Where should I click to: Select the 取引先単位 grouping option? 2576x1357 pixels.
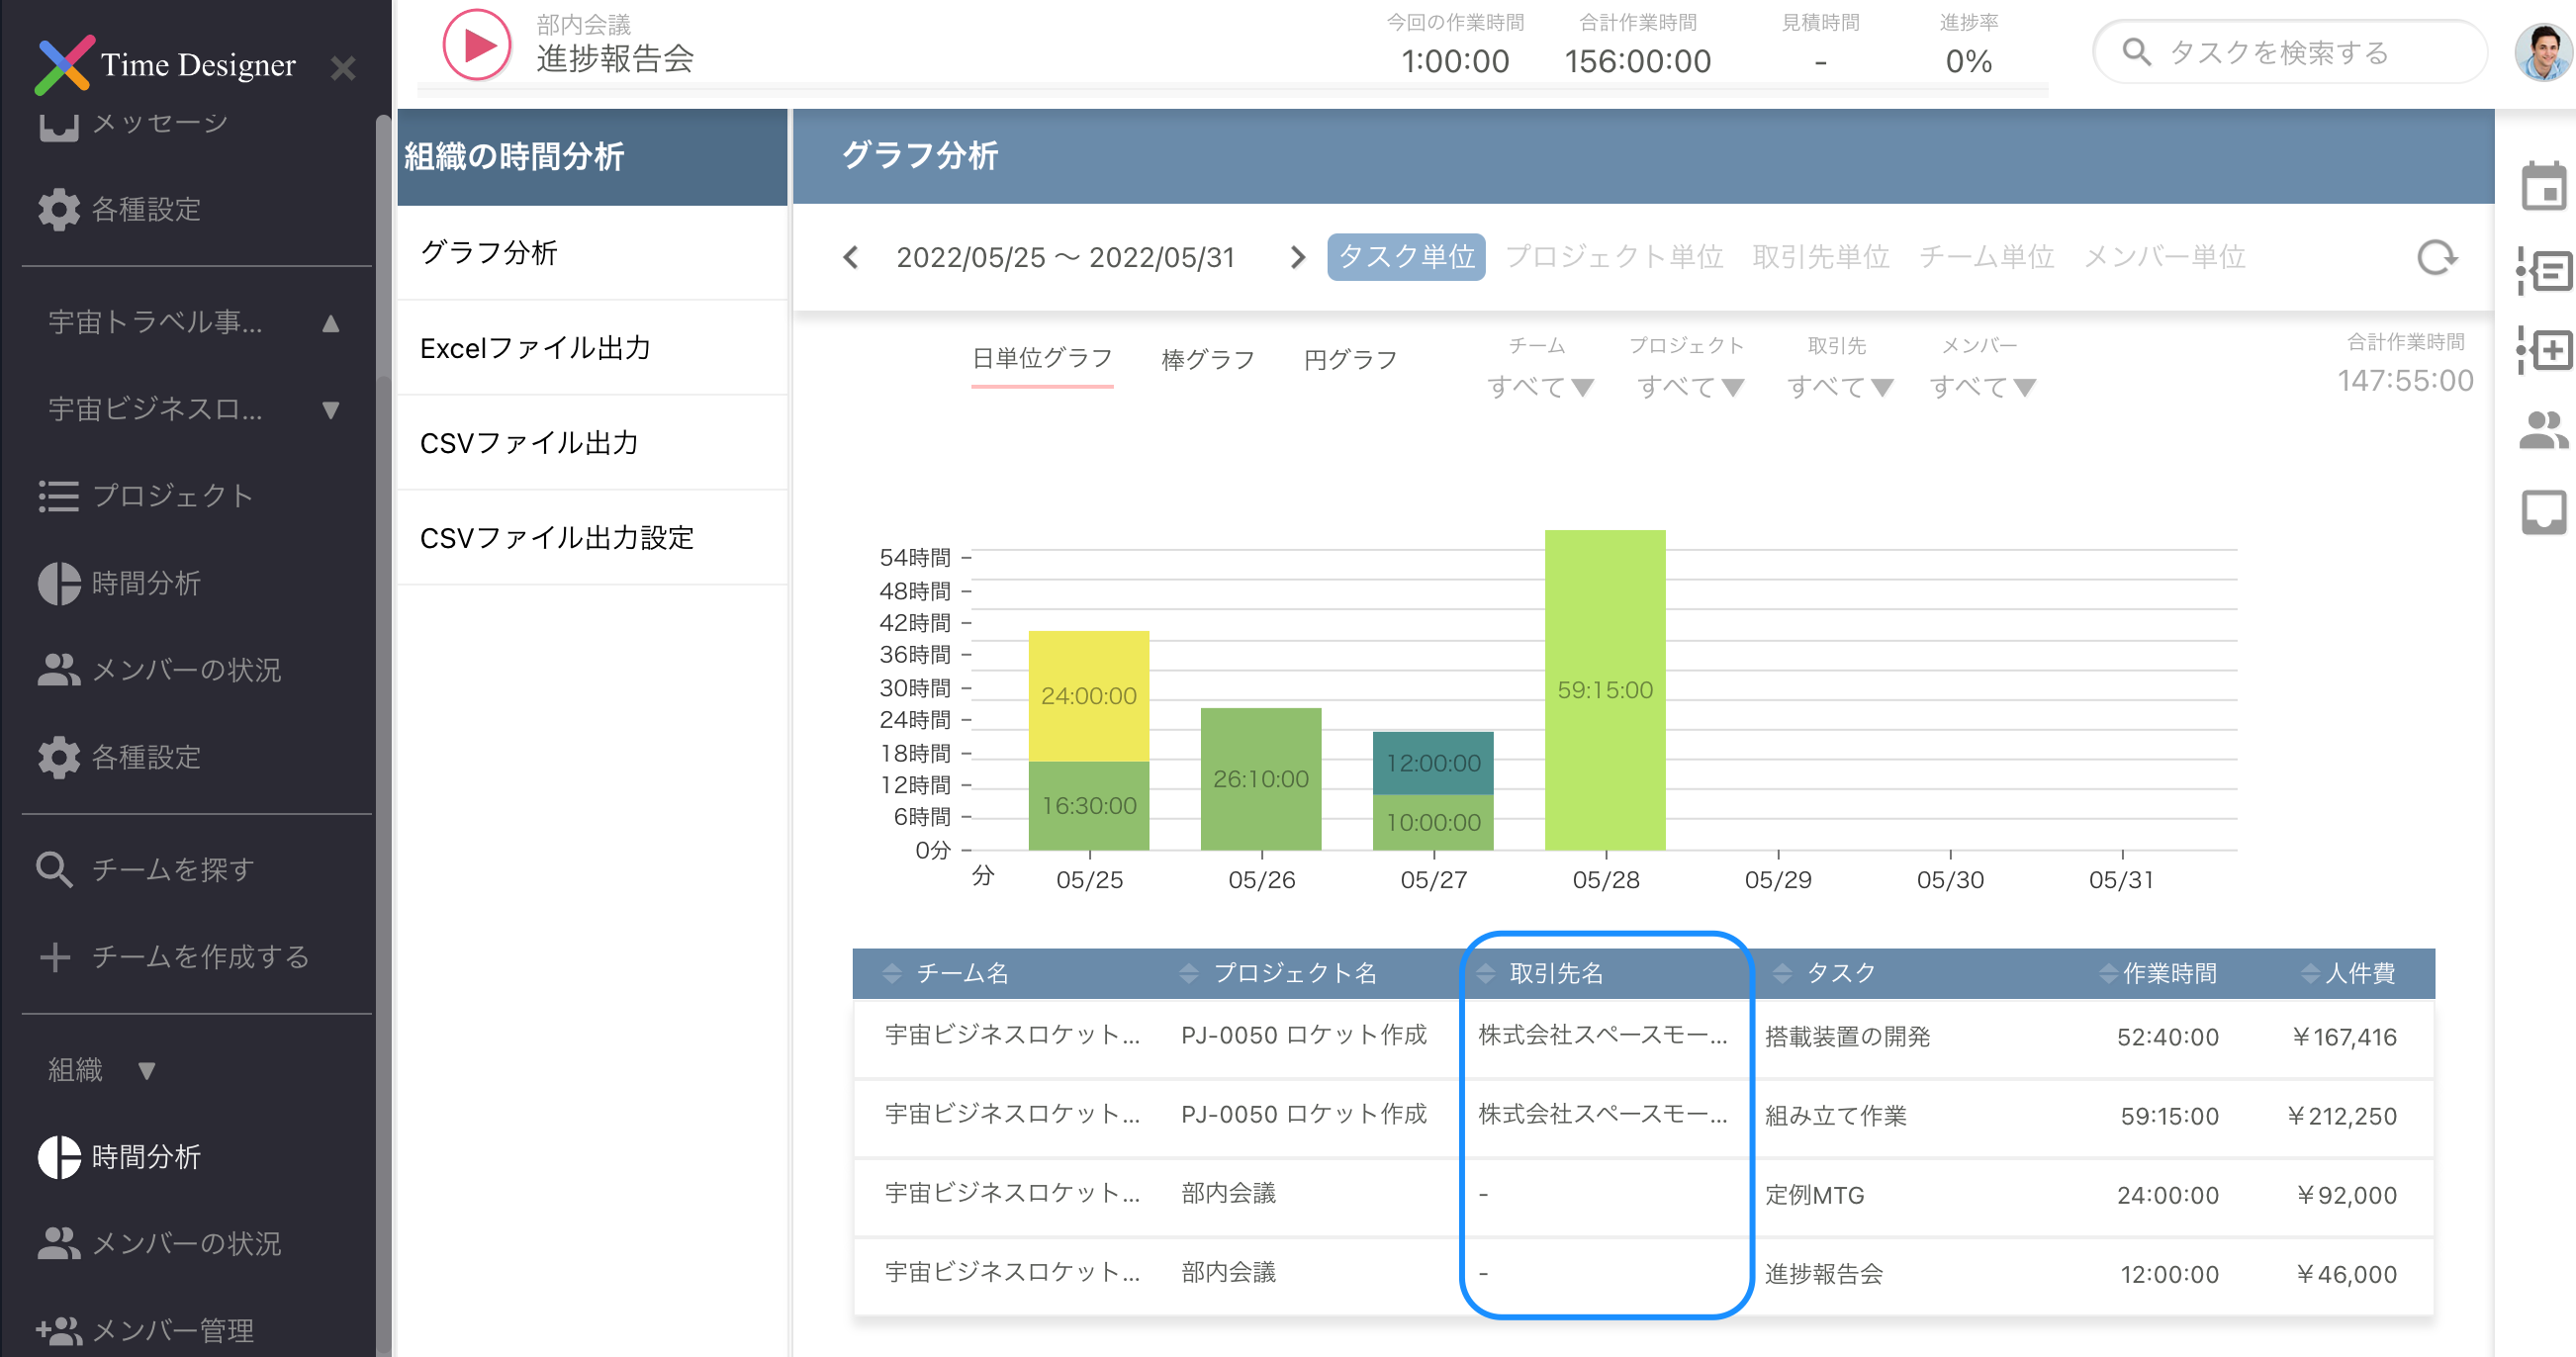point(1821,257)
